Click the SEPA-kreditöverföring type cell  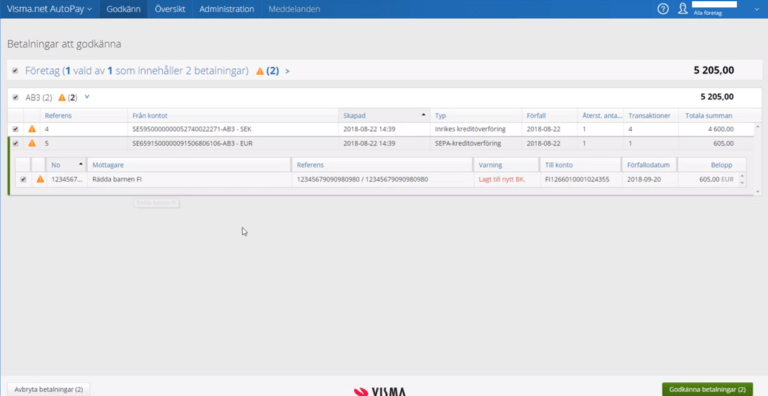coord(468,144)
